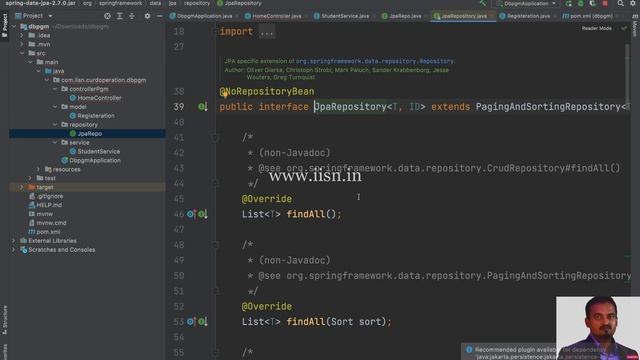Screen dimensions: 640x360
Task: Click springframework breadcrumb in navigation bar
Action: (x=120, y=3)
